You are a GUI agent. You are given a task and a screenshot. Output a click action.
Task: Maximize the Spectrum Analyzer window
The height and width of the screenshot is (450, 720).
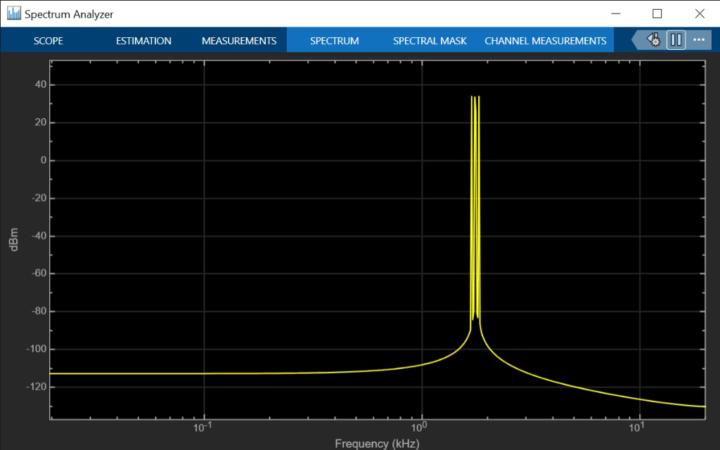click(x=657, y=14)
